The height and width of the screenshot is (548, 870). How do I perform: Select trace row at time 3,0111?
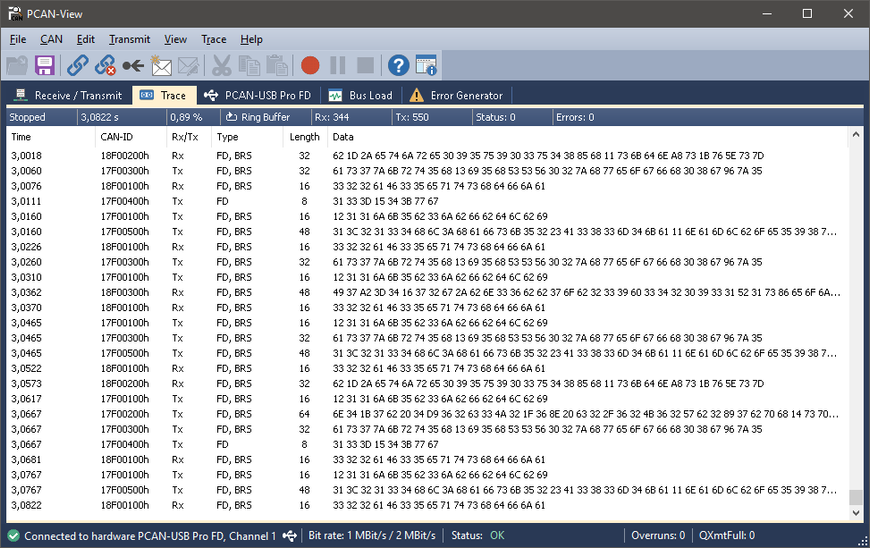[x=427, y=201]
